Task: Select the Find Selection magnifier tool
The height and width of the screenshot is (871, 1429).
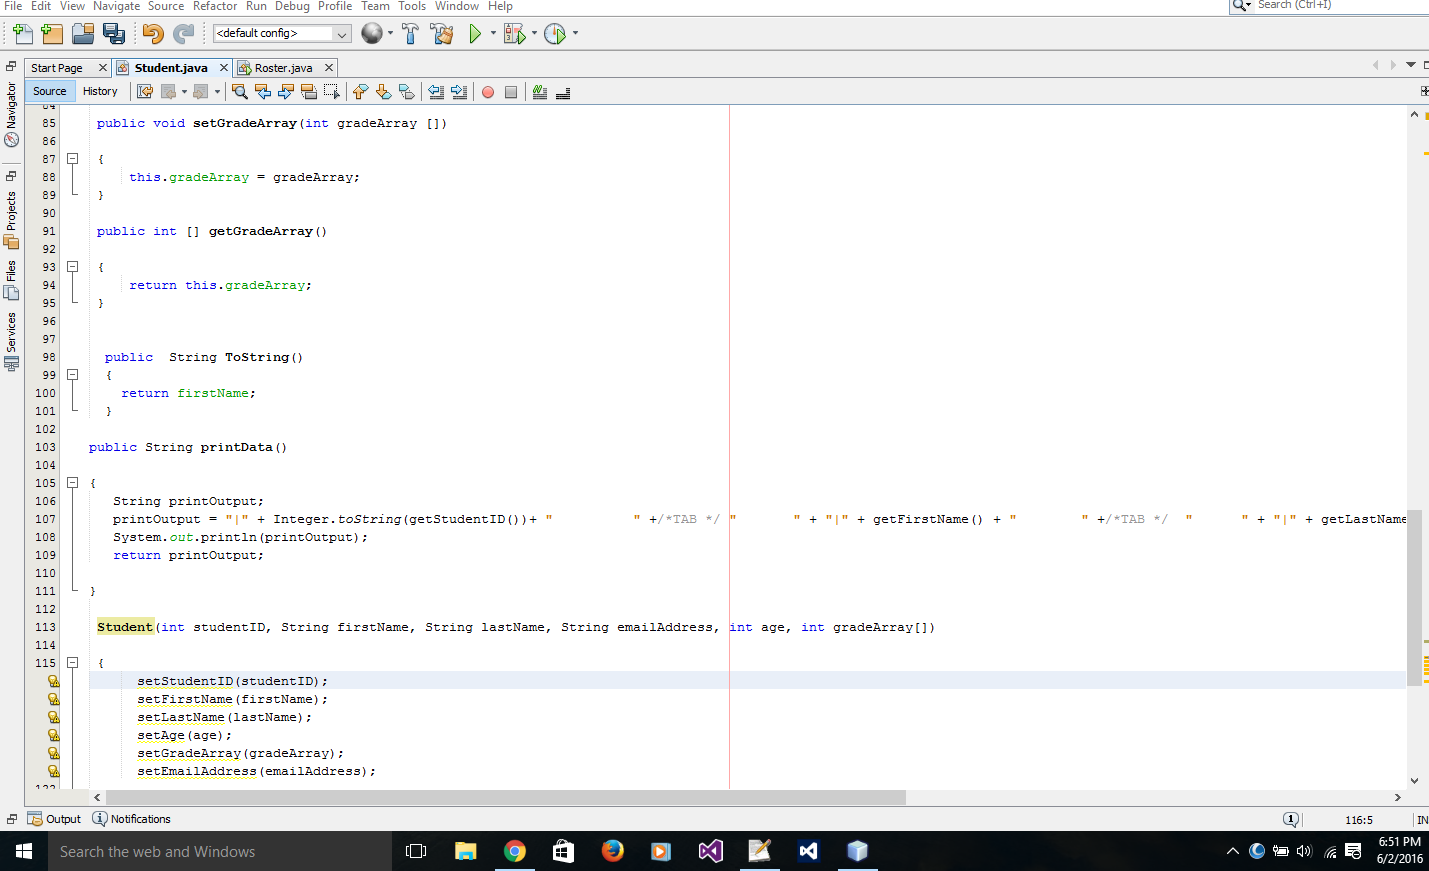Action: (240, 91)
